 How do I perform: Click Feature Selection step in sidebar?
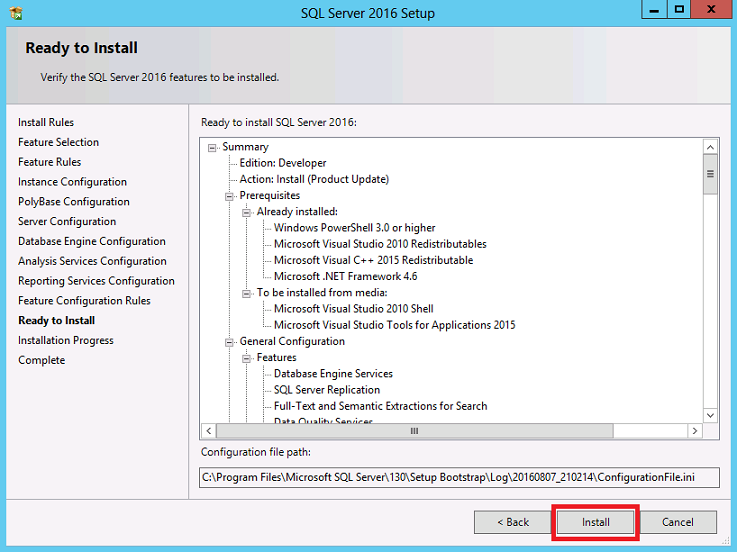58,142
